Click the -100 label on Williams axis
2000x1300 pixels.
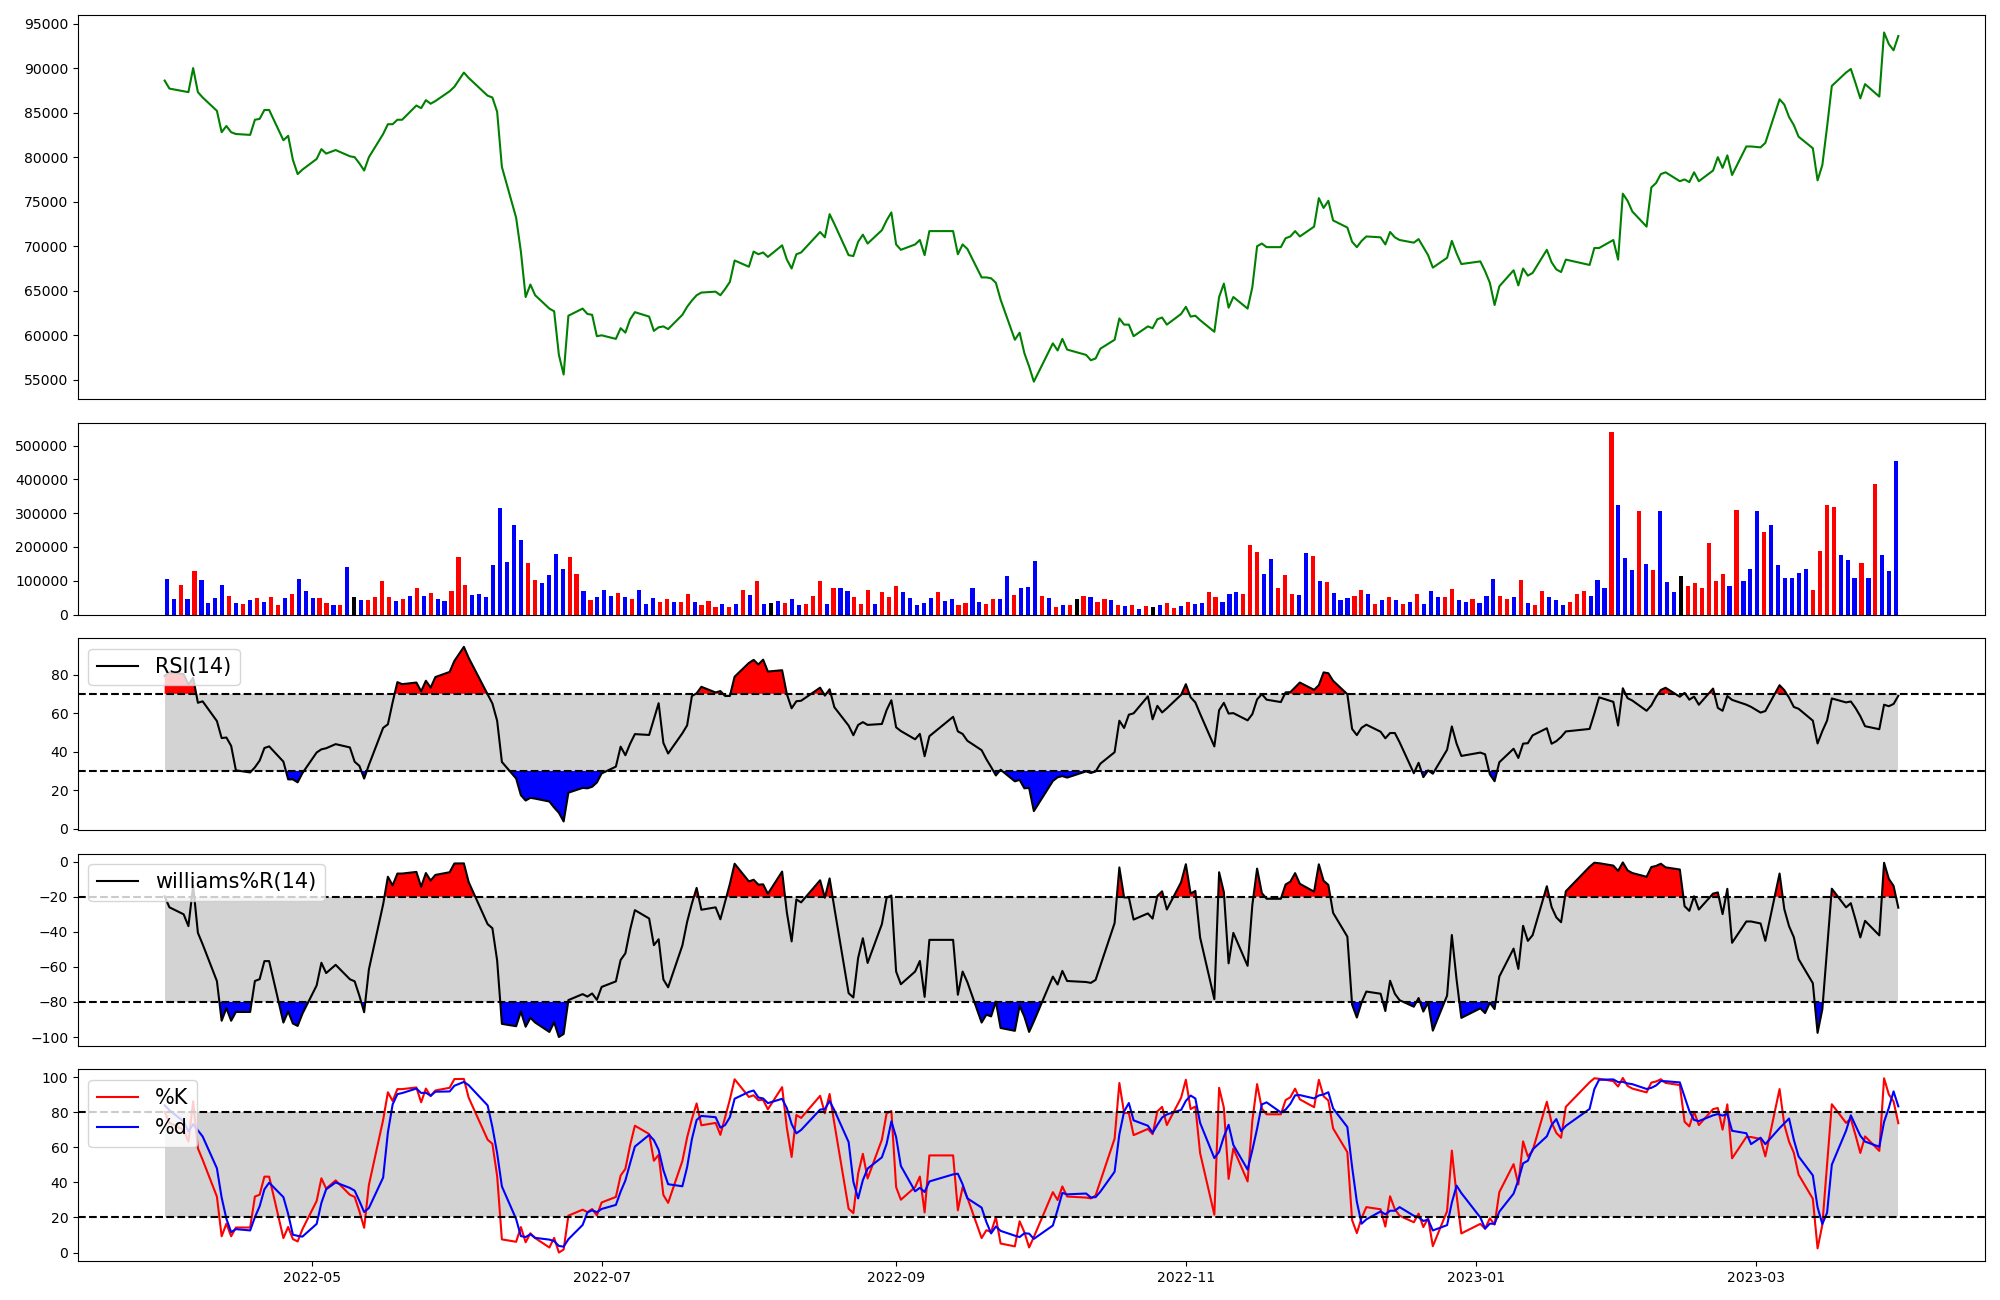(50, 1038)
